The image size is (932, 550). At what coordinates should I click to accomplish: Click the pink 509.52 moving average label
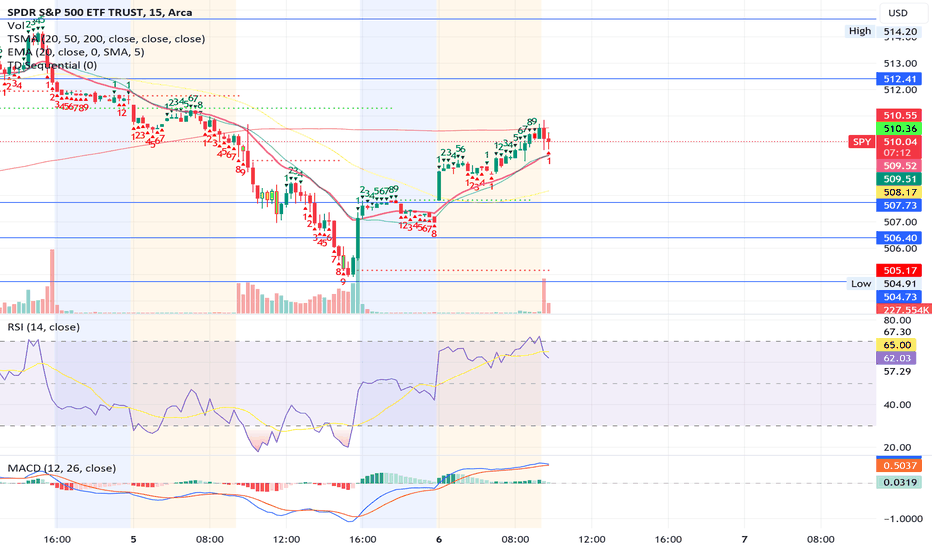pyautogui.click(x=899, y=166)
